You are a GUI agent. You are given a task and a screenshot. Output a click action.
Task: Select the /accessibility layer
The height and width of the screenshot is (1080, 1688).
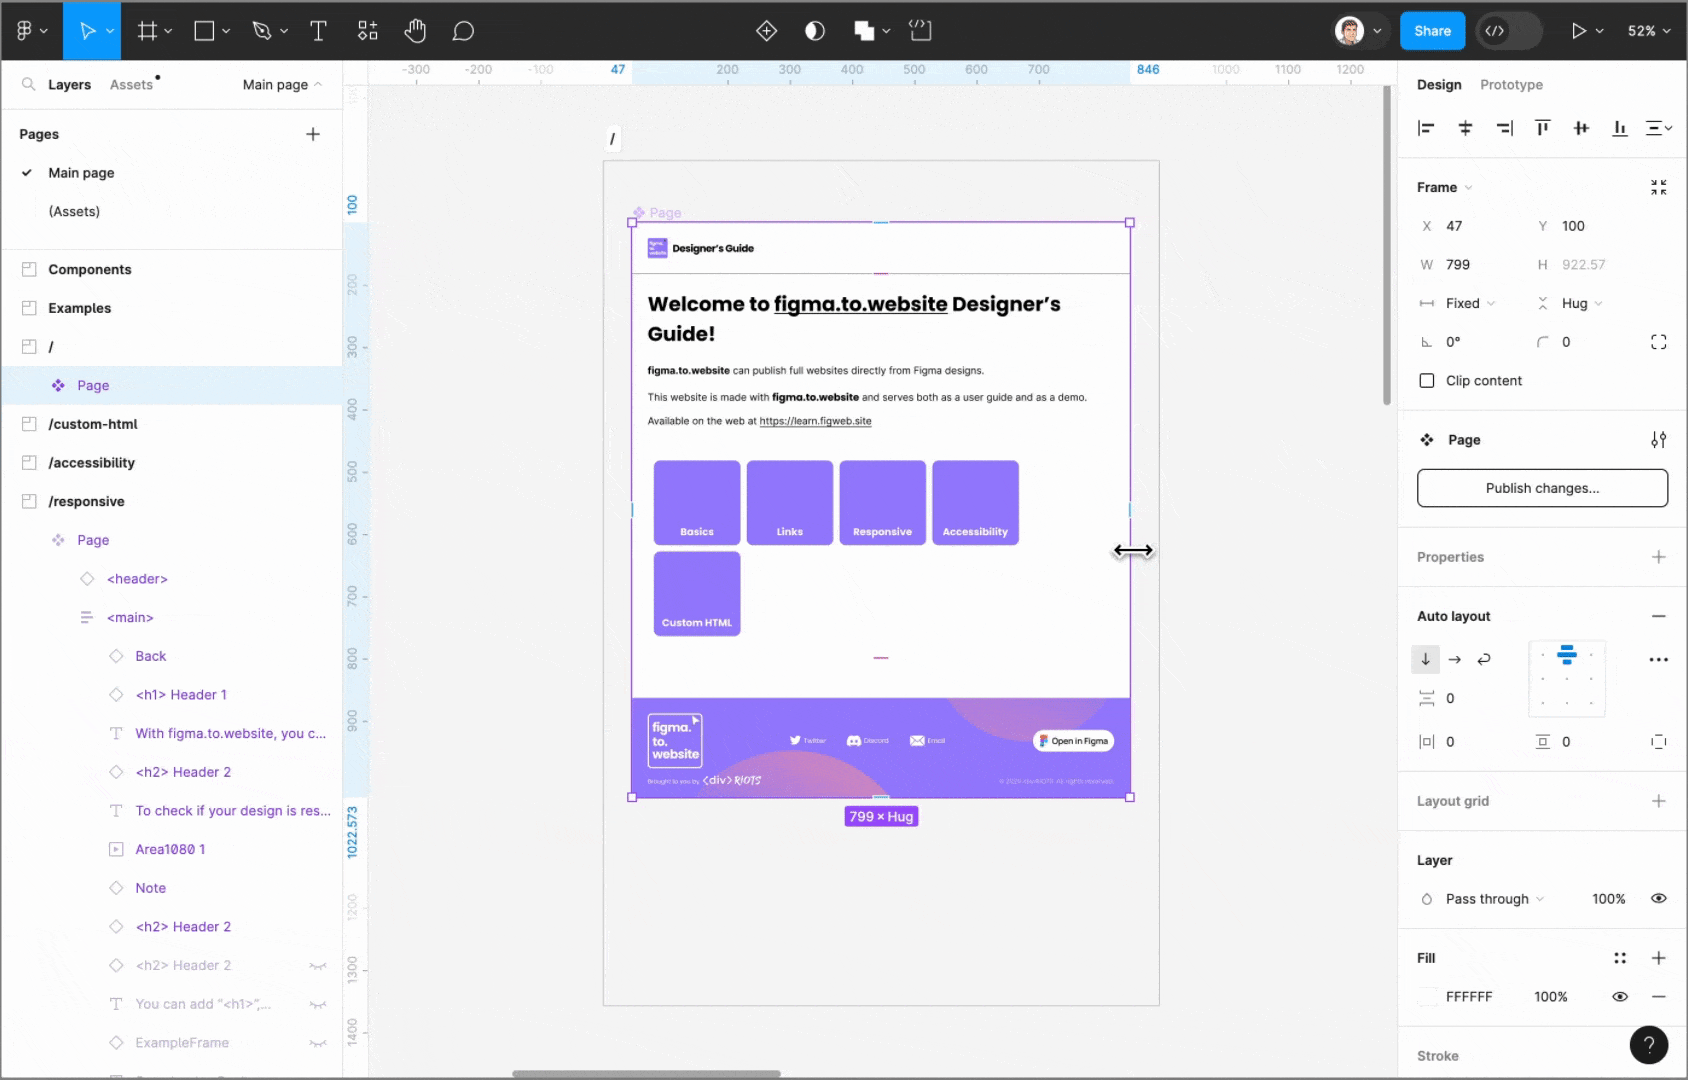click(x=91, y=462)
